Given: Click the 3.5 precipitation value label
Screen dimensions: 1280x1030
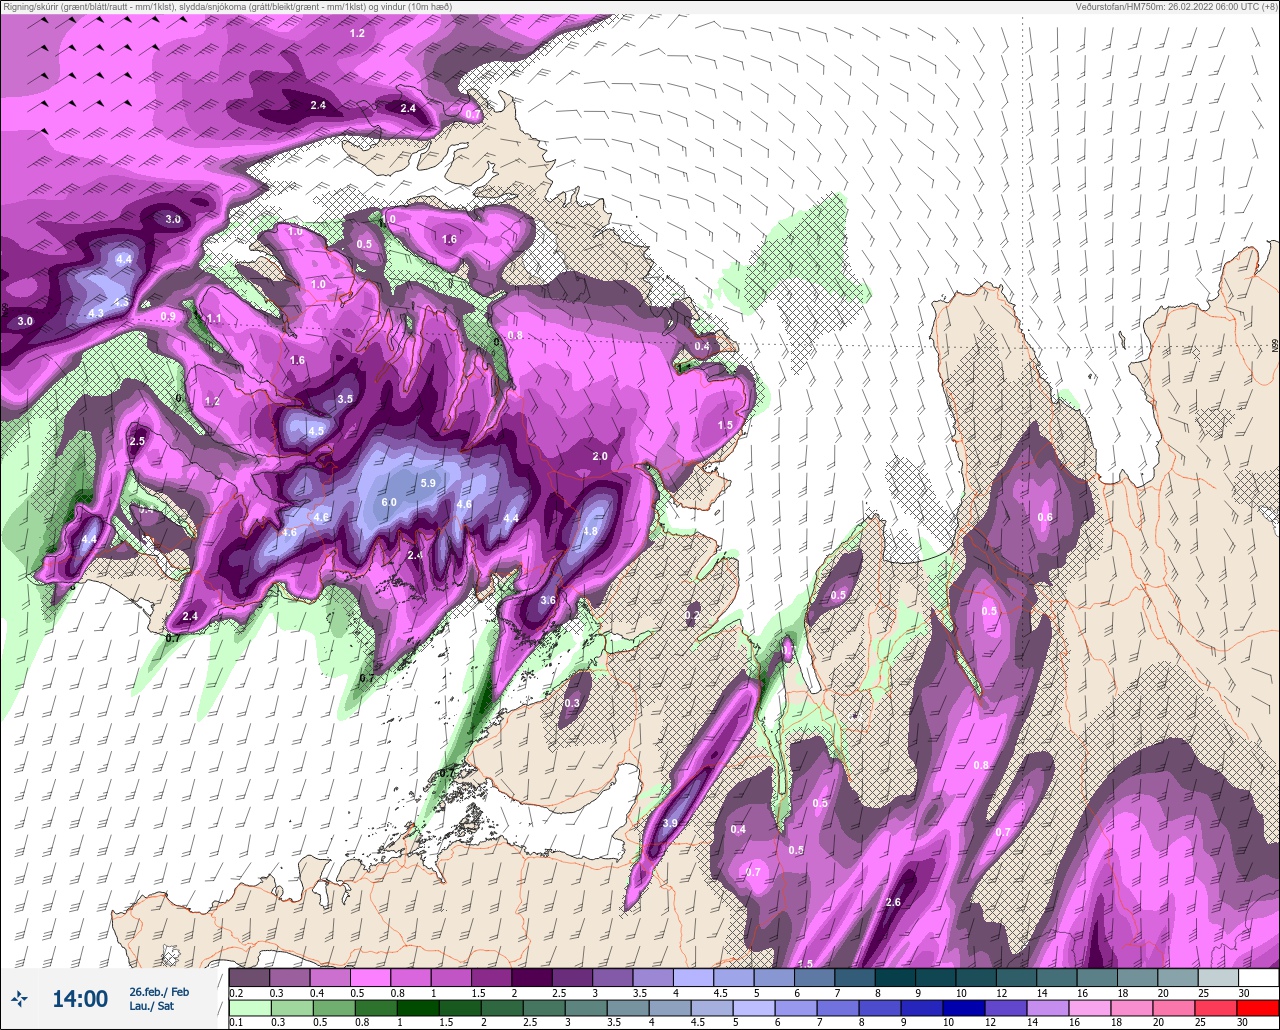Looking at the screenshot, I should point(345,398).
